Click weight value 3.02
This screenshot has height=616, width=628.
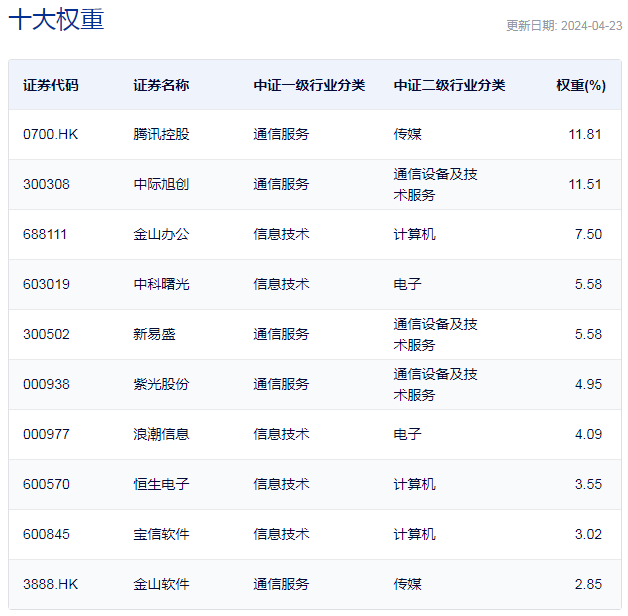[588, 535]
